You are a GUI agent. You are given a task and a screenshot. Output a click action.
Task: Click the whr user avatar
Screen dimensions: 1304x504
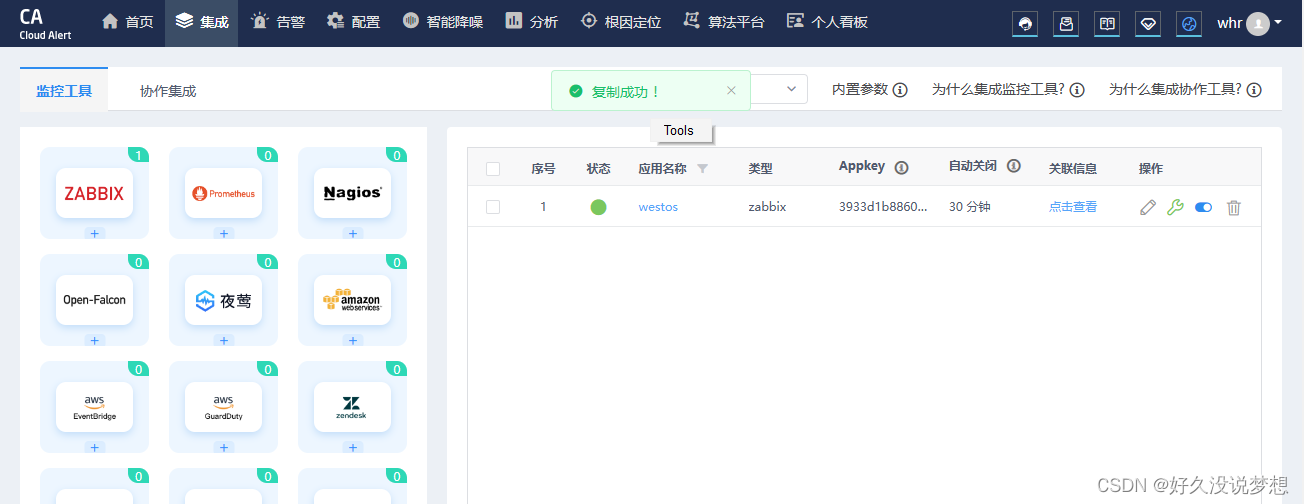[1257, 23]
